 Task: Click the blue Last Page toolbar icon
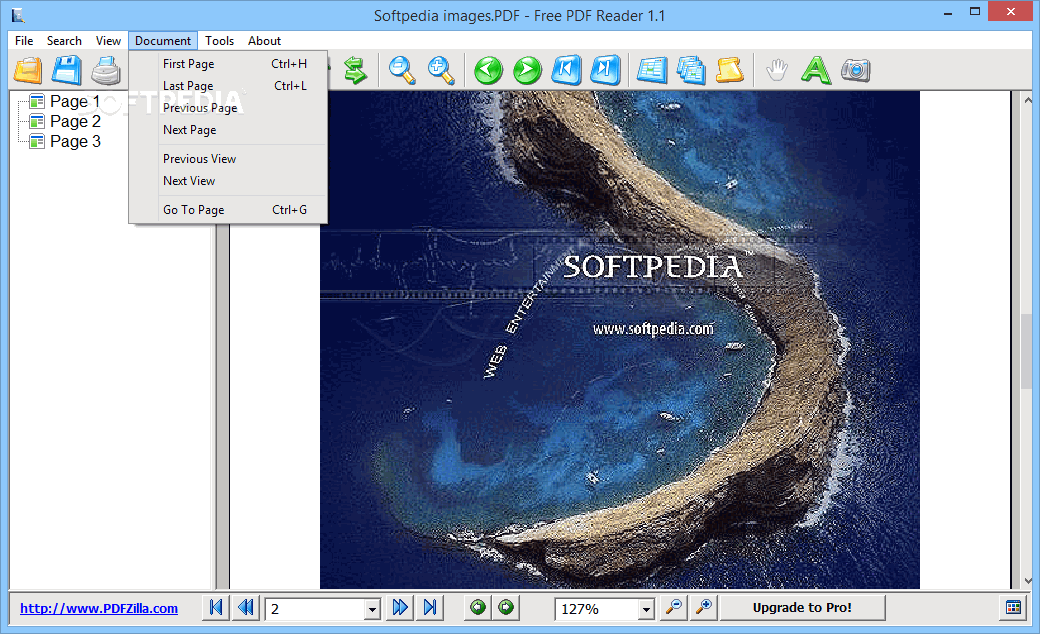[x=606, y=70]
